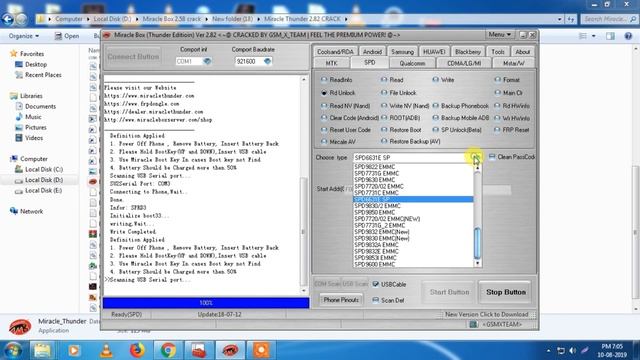Click the log panel scroll up arrow
This screenshot has height=360, width=640.
coord(304,80)
